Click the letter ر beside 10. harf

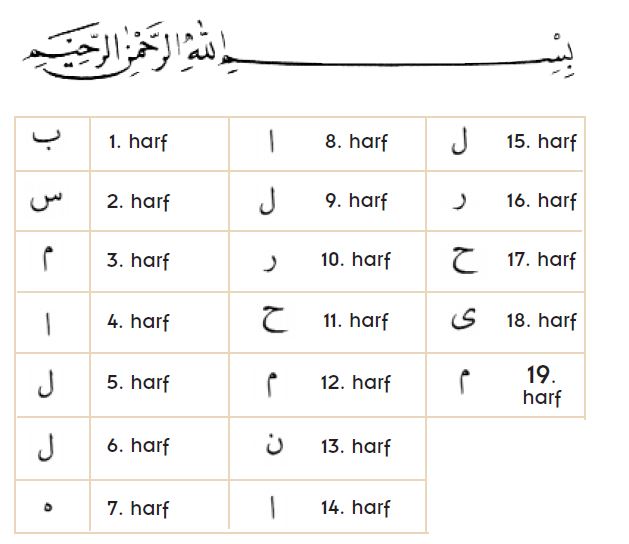pos(270,263)
